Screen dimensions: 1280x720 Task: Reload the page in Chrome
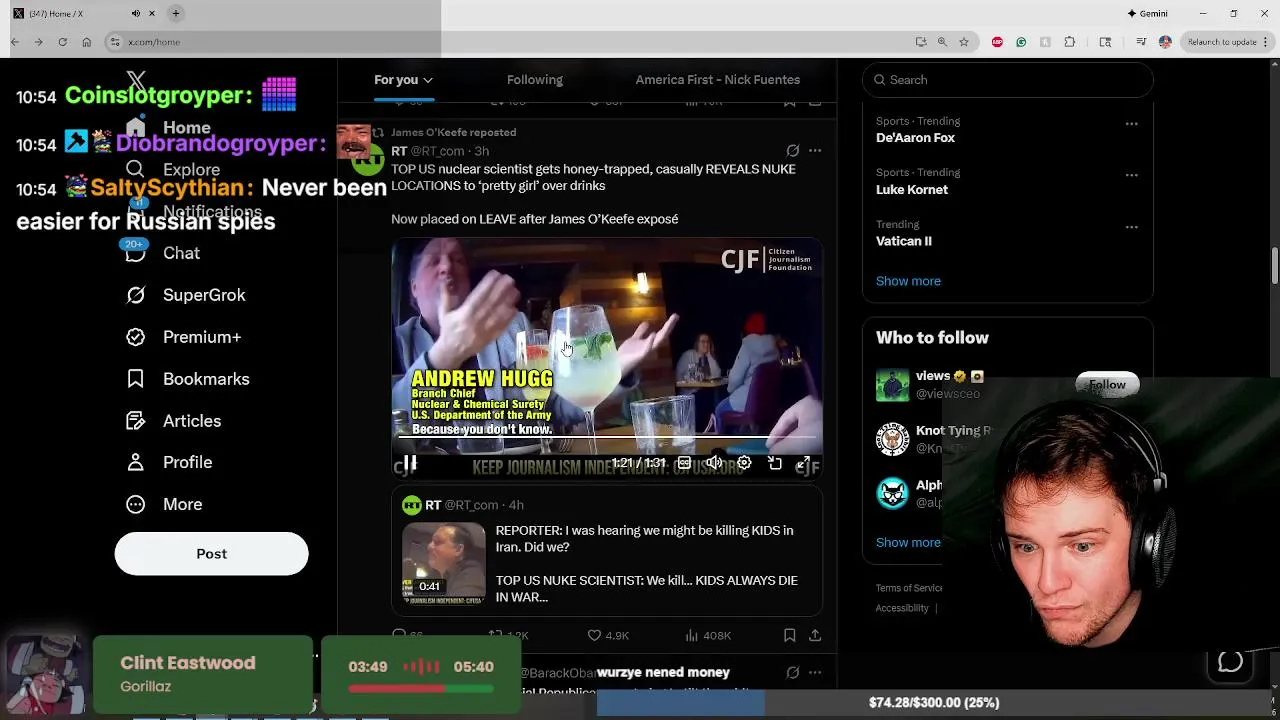(62, 42)
